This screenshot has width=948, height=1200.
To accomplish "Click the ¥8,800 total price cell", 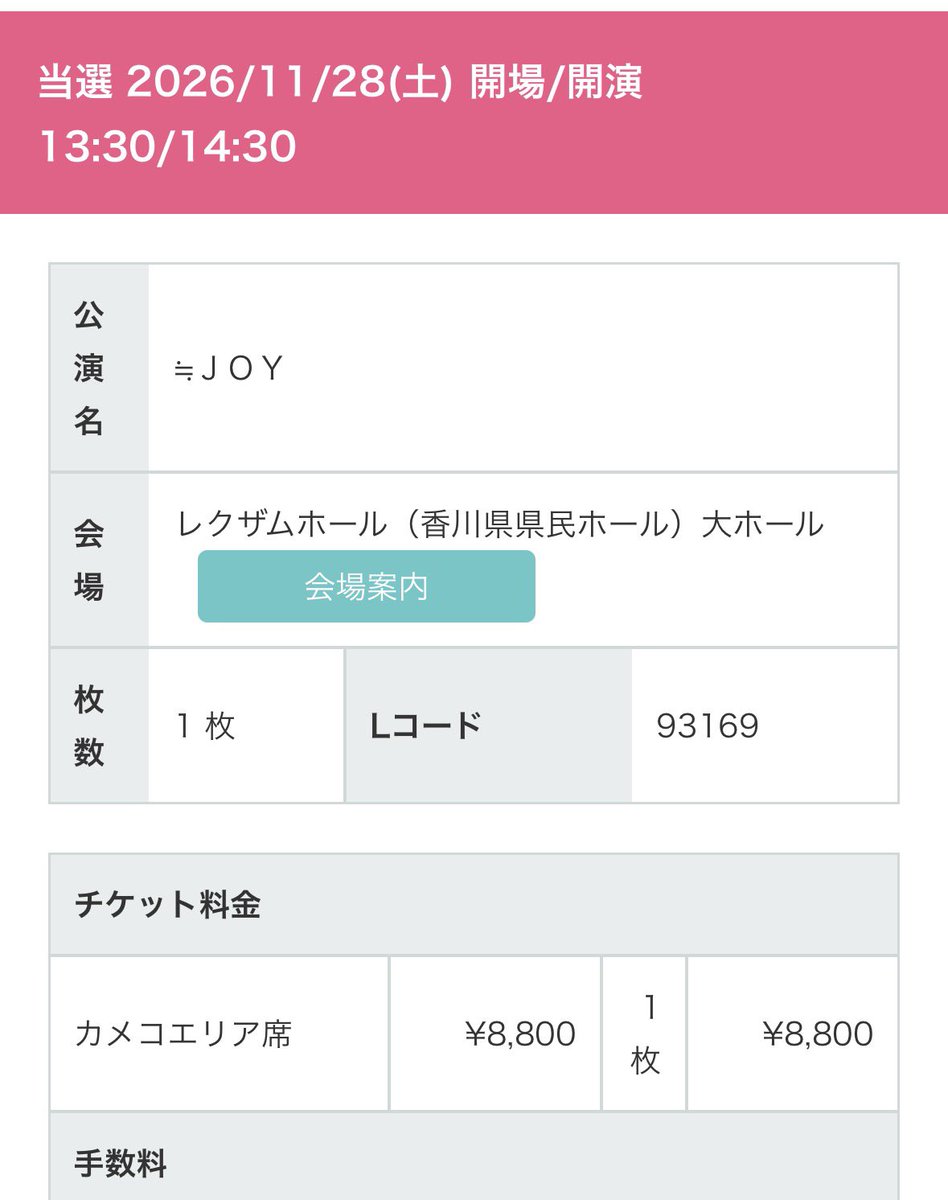I will 793,1033.
